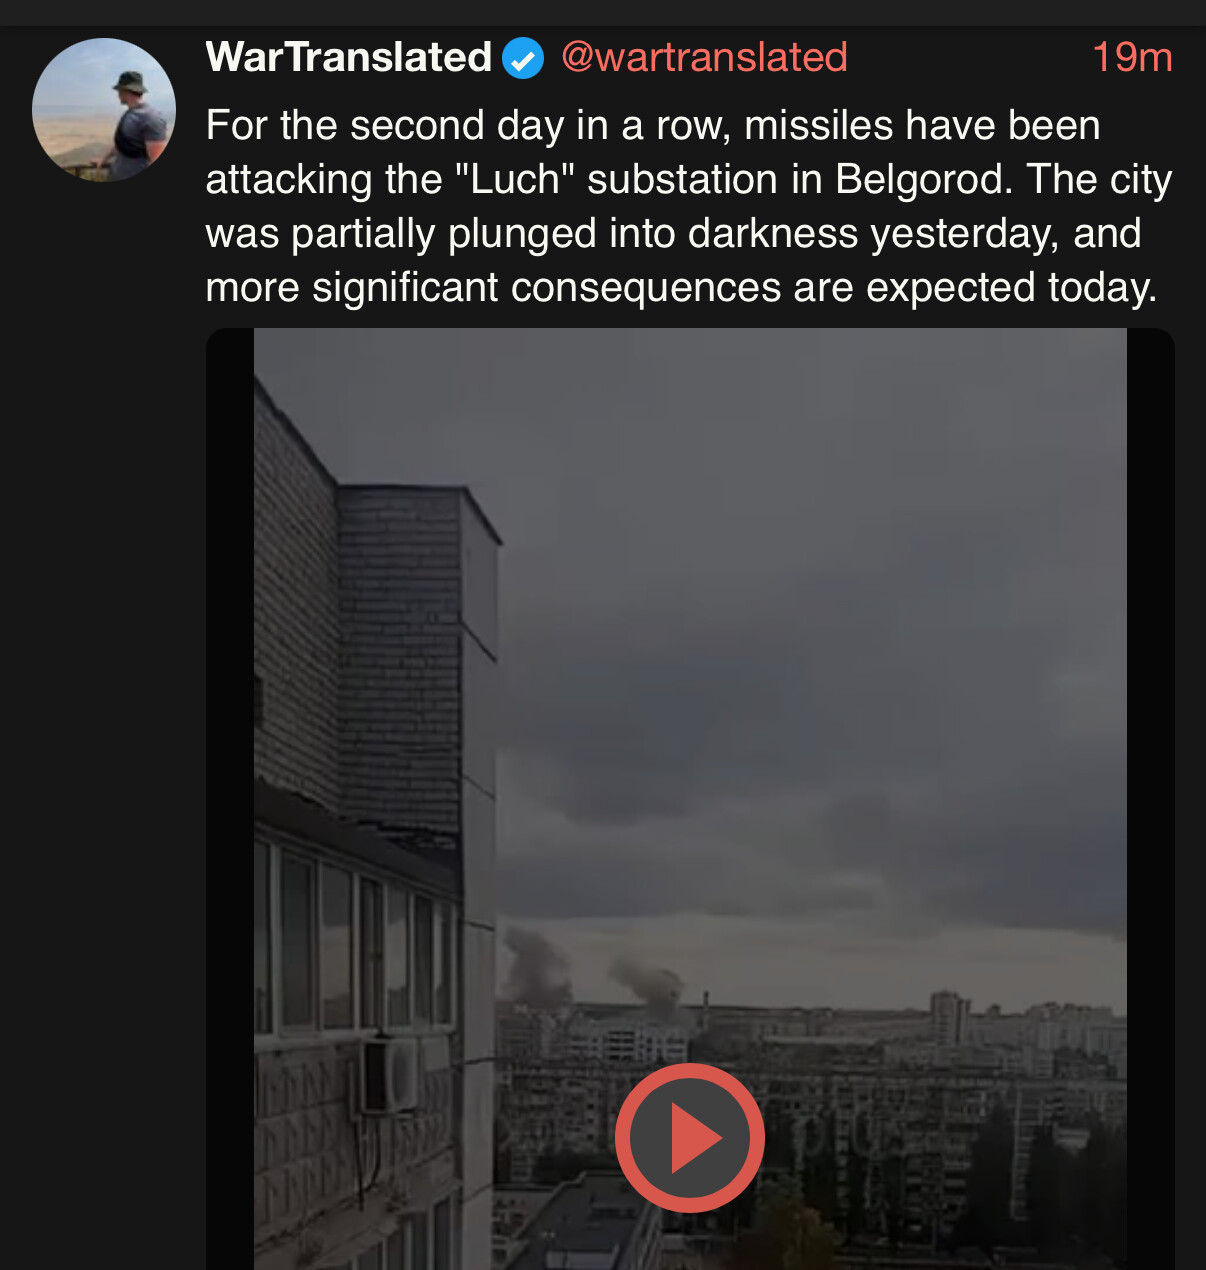
Task: Click the tweet's last line about consequences
Action: [680, 288]
